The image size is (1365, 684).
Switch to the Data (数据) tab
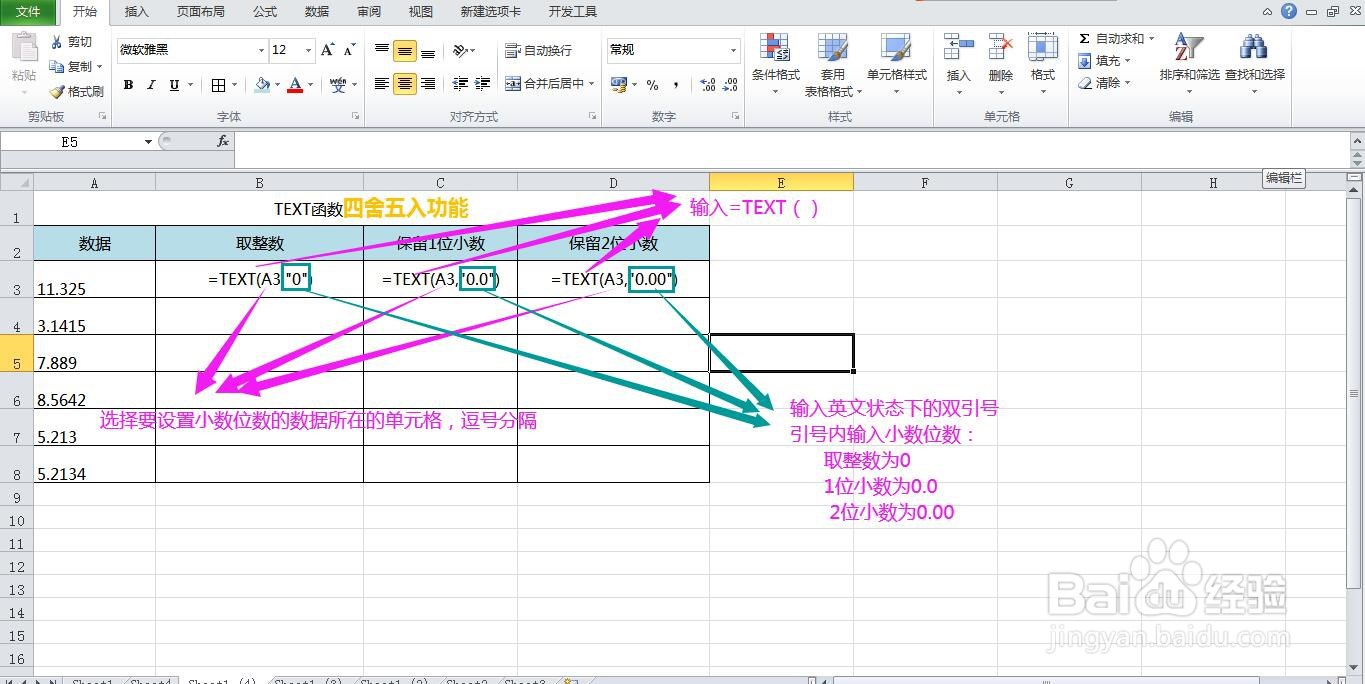pos(317,12)
